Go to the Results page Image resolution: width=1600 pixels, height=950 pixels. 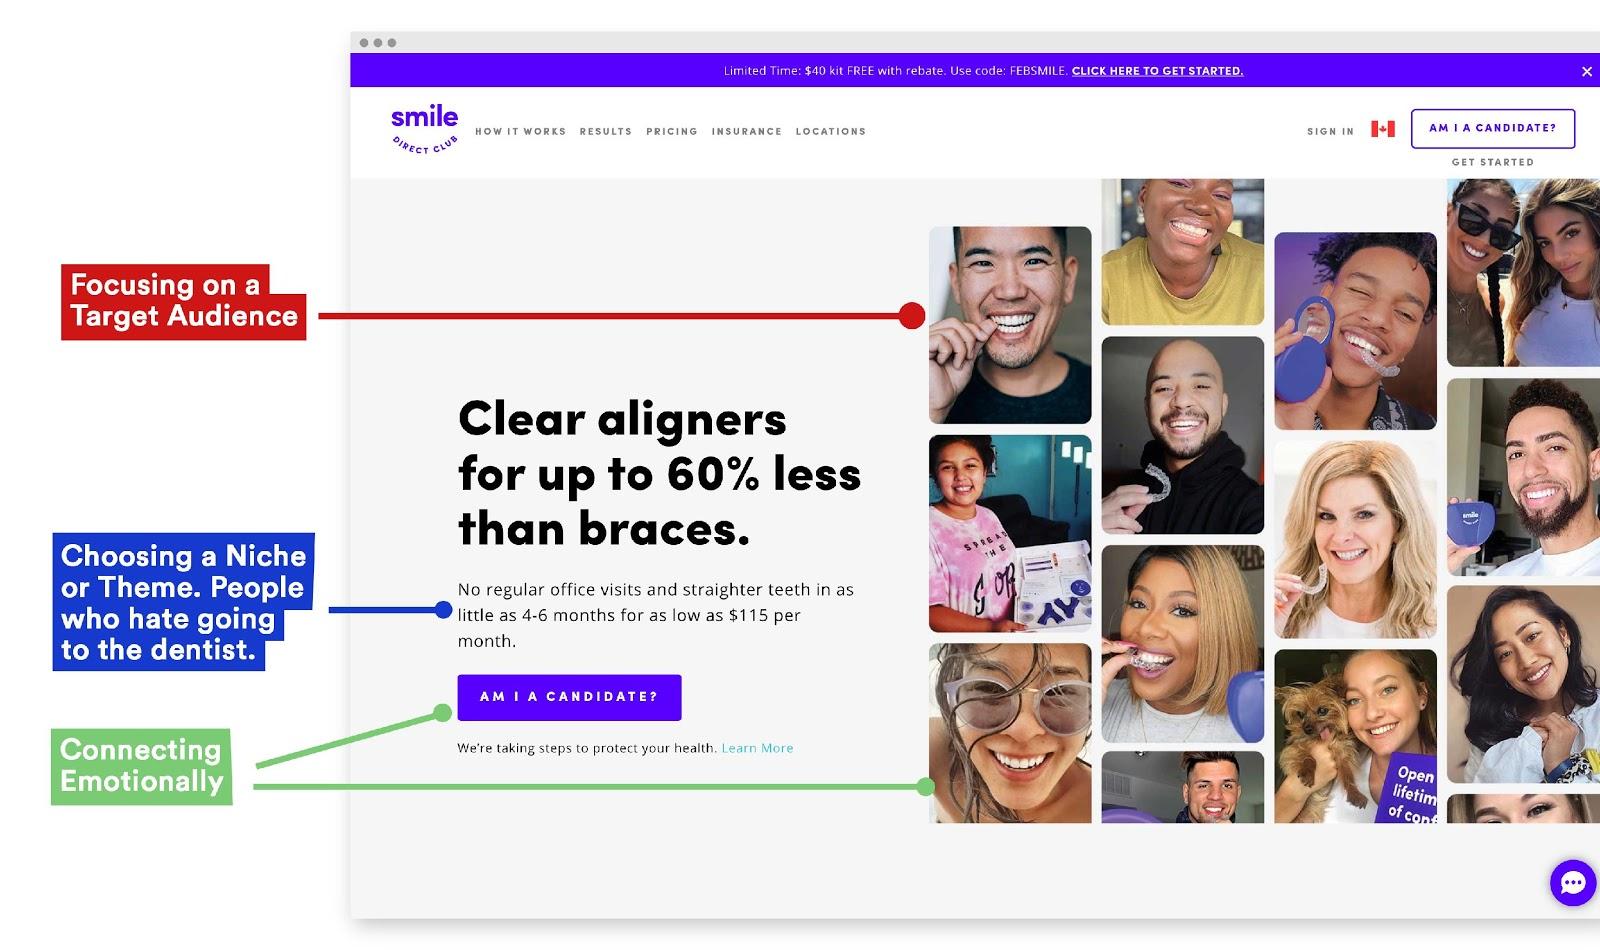[606, 131]
